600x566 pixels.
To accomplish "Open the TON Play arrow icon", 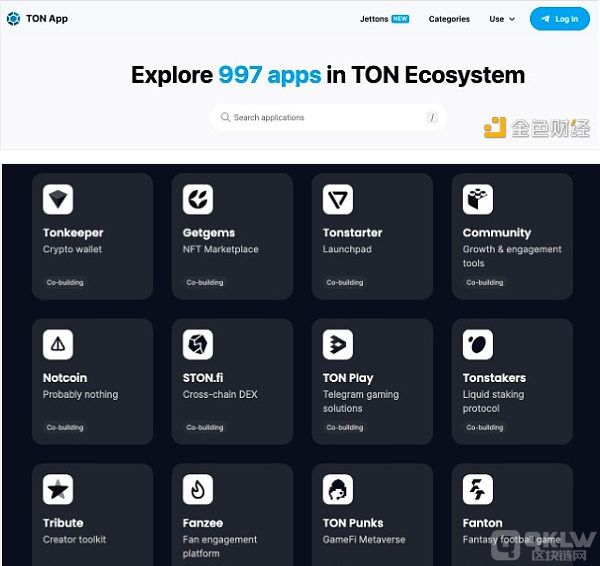I will [338, 344].
